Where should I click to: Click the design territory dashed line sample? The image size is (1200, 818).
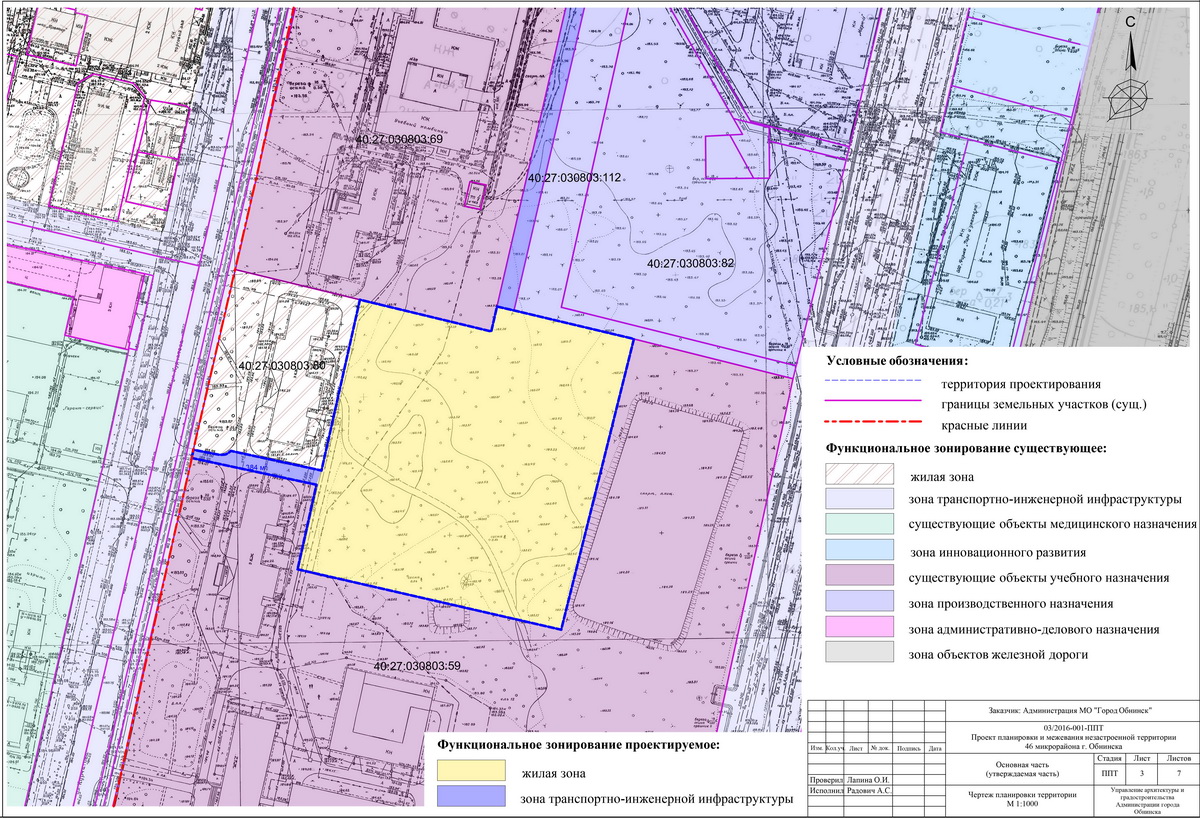[872, 383]
